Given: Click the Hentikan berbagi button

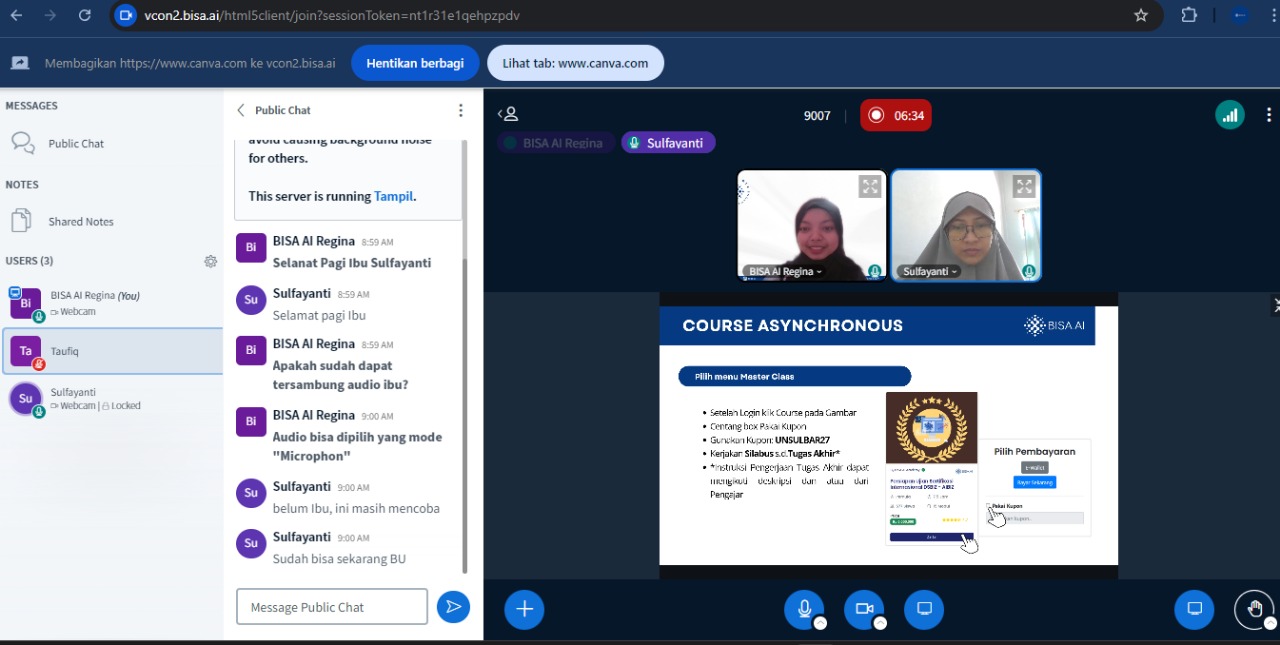Looking at the screenshot, I should [x=415, y=63].
